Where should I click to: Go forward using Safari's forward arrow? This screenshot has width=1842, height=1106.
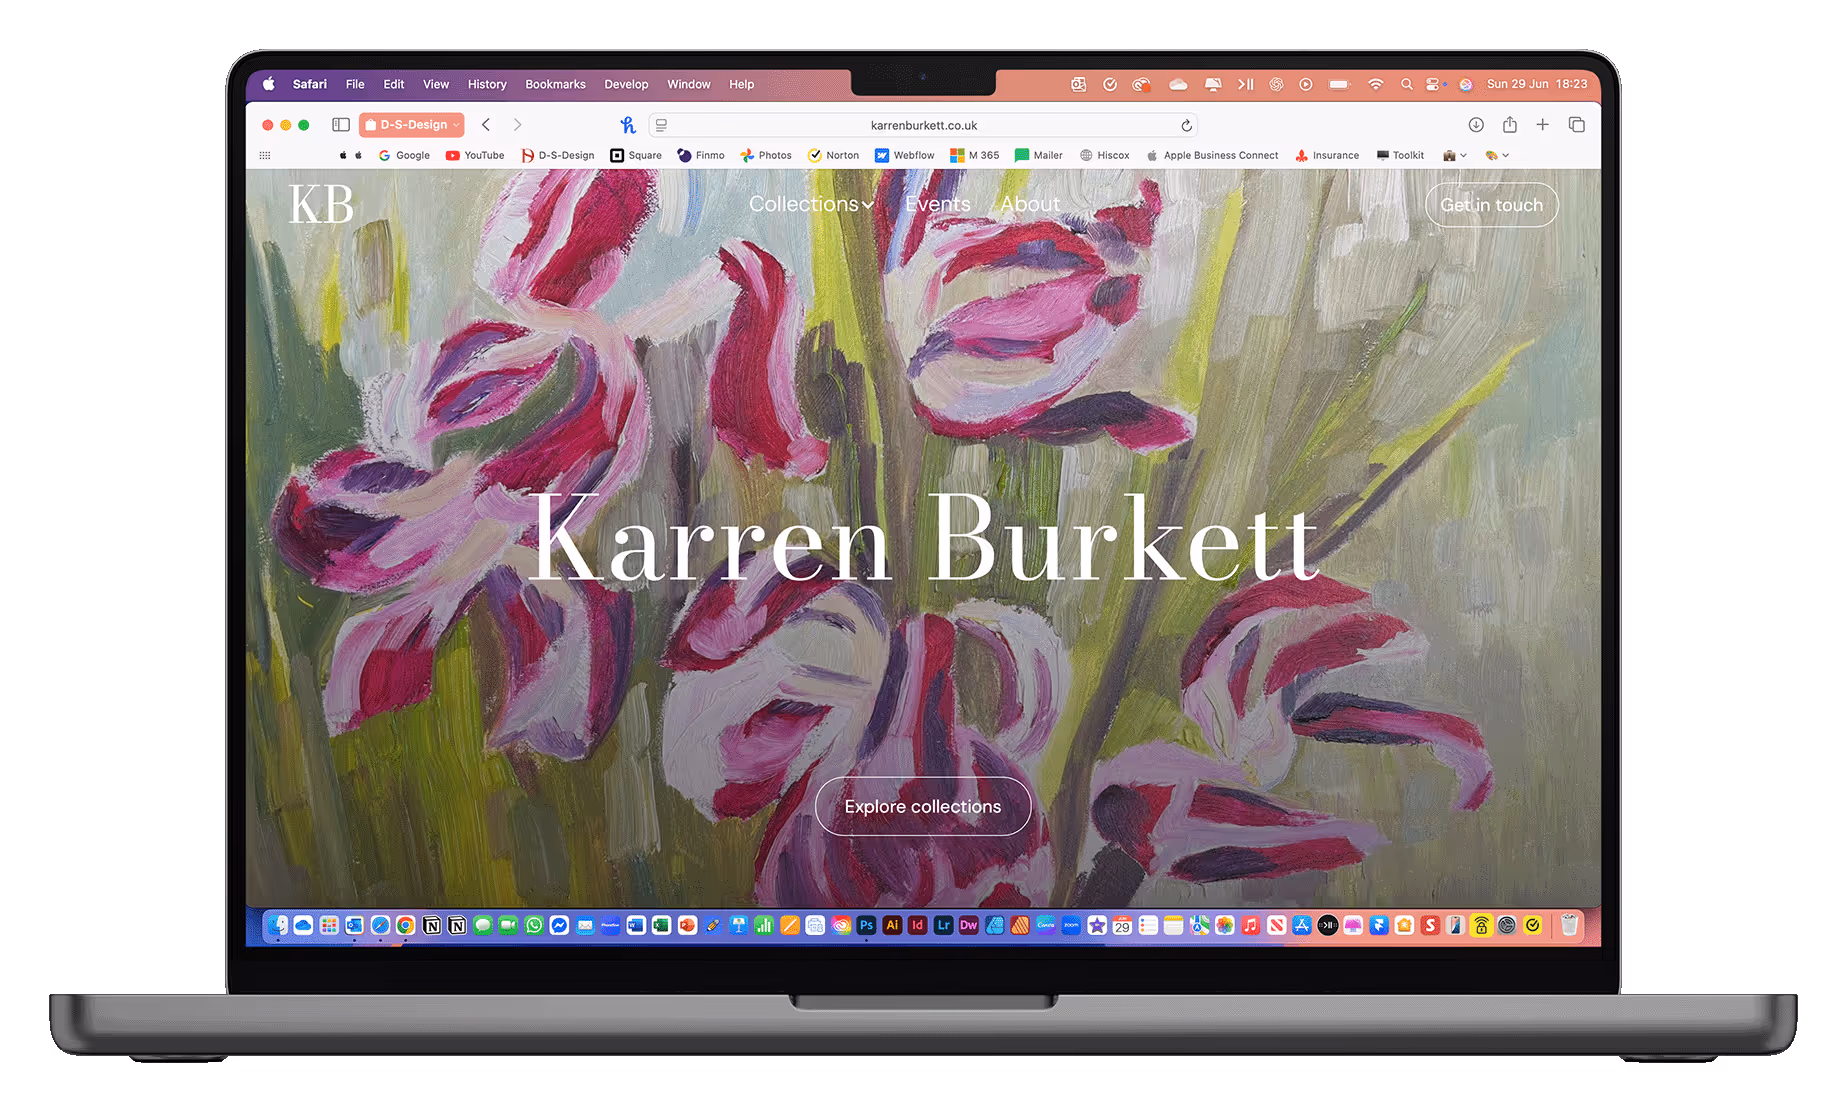click(517, 125)
